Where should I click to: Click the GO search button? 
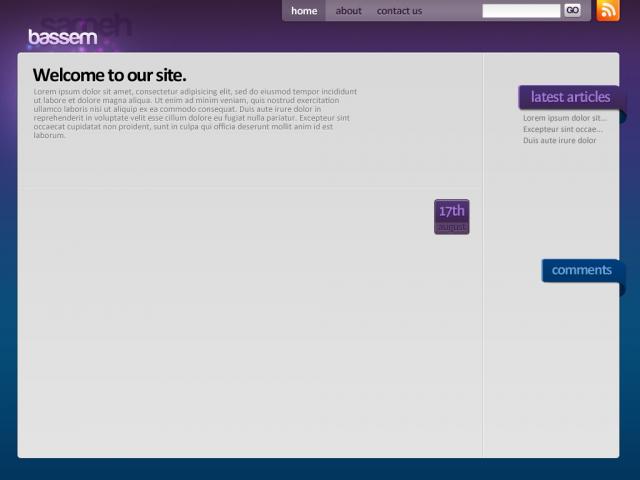pos(572,10)
